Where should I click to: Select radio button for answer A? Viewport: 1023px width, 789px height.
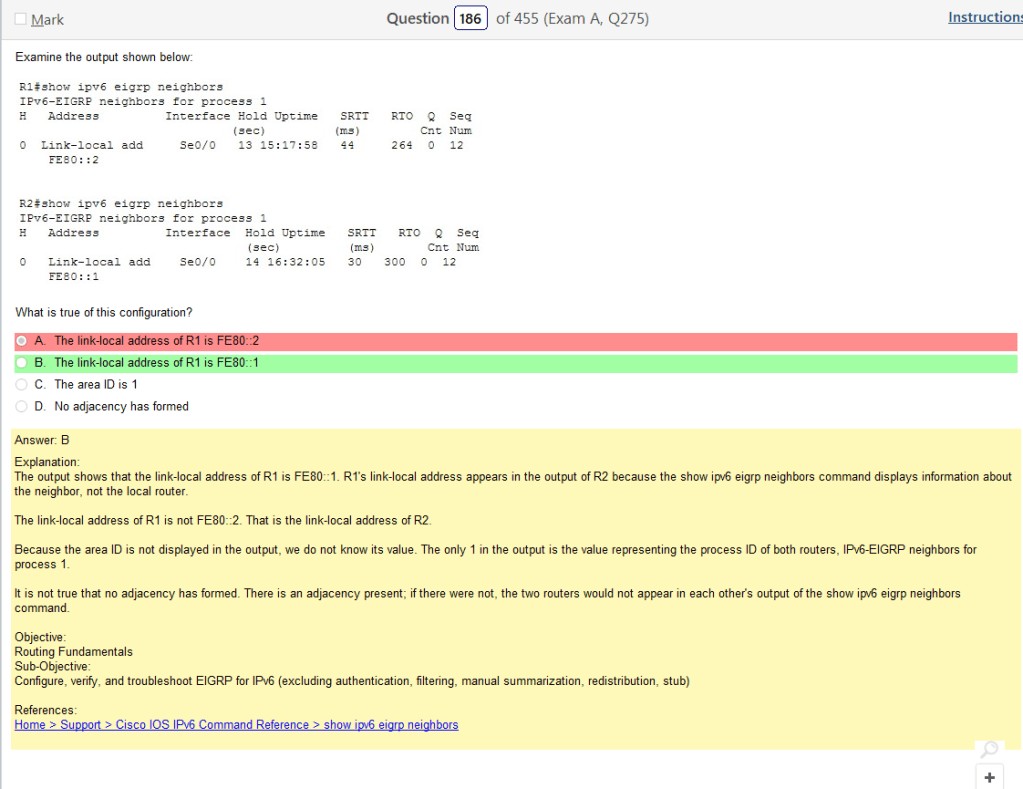tap(21, 341)
